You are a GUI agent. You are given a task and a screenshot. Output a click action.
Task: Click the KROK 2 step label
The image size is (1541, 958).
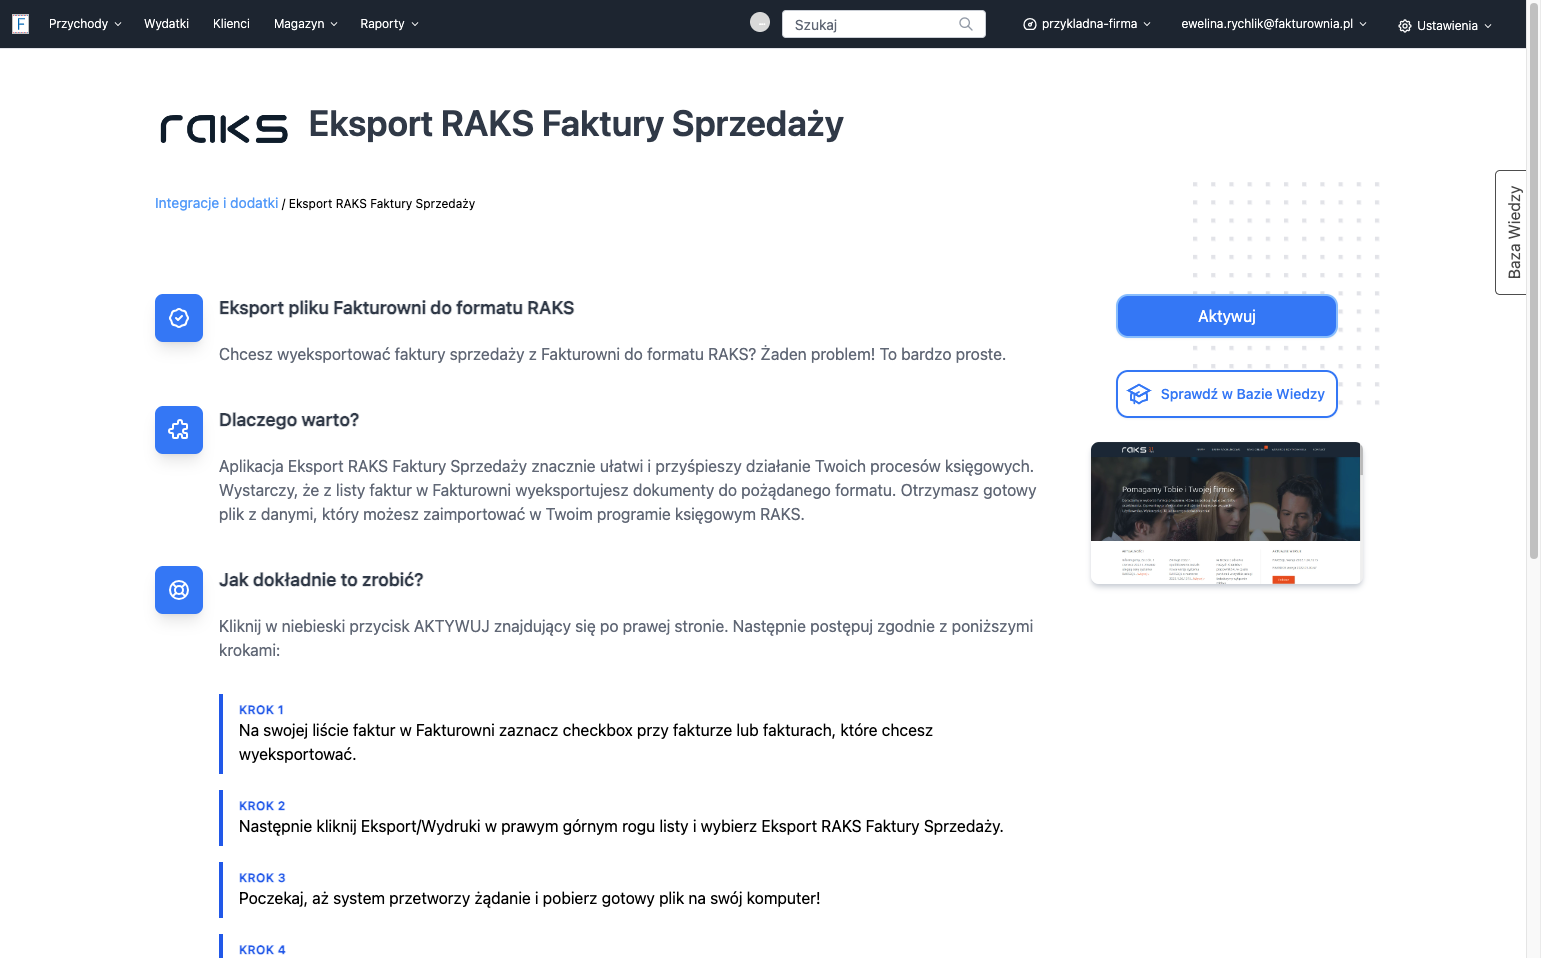262,806
